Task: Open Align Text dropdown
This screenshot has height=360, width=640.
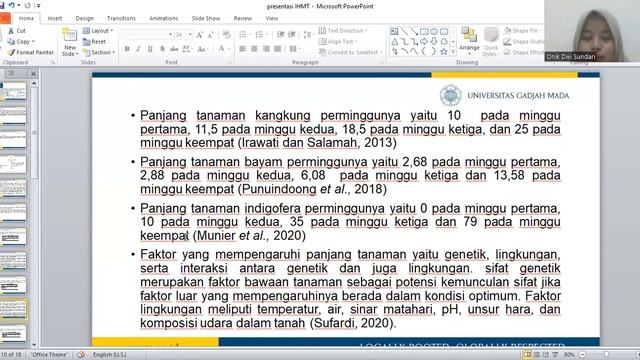Action: coord(338,41)
